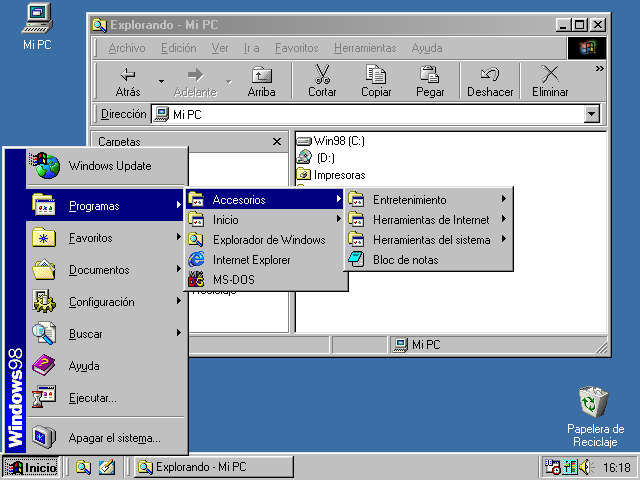
Task: Open the Herramientas menu
Action: 365,48
